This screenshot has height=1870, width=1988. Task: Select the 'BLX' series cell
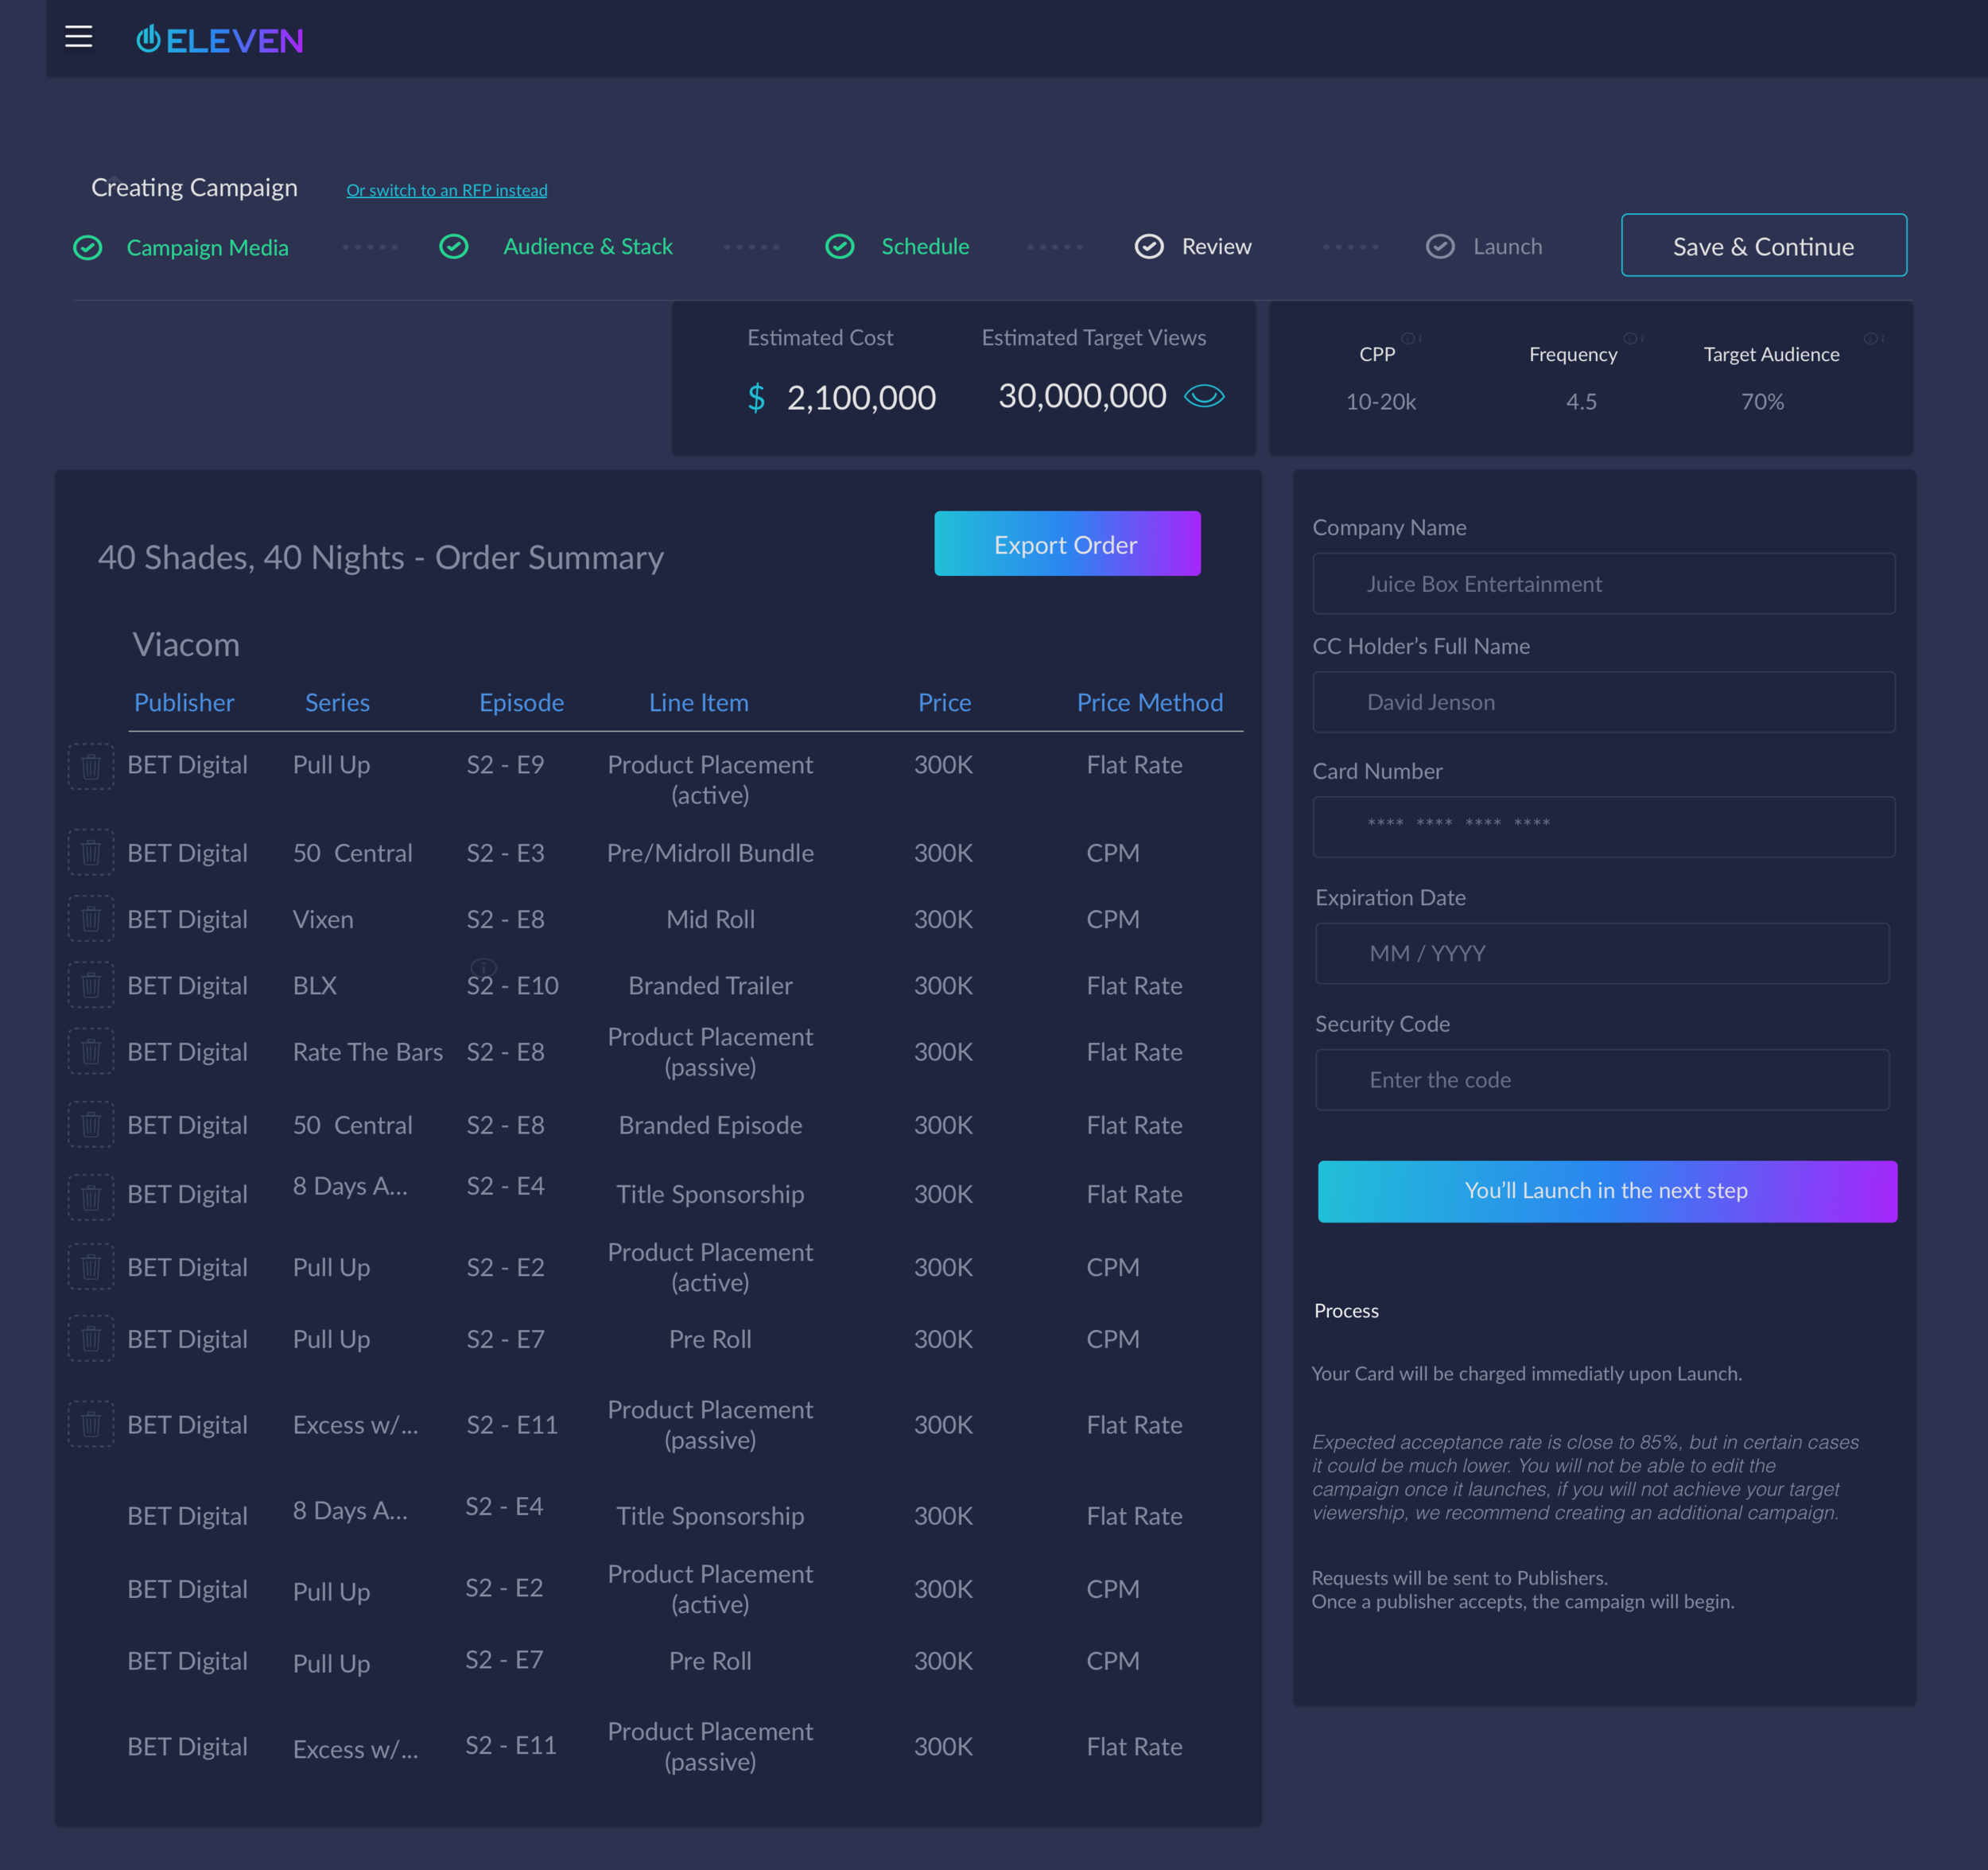[x=314, y=985]
